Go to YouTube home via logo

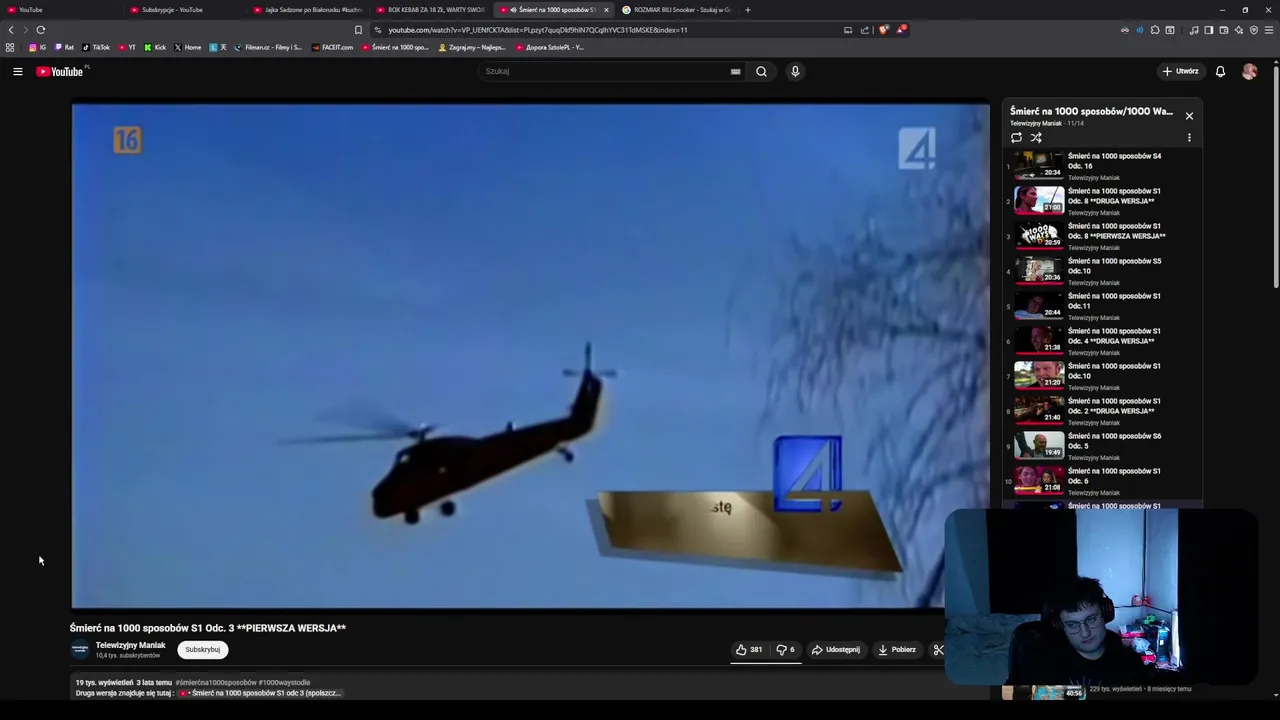coord(62,71)
